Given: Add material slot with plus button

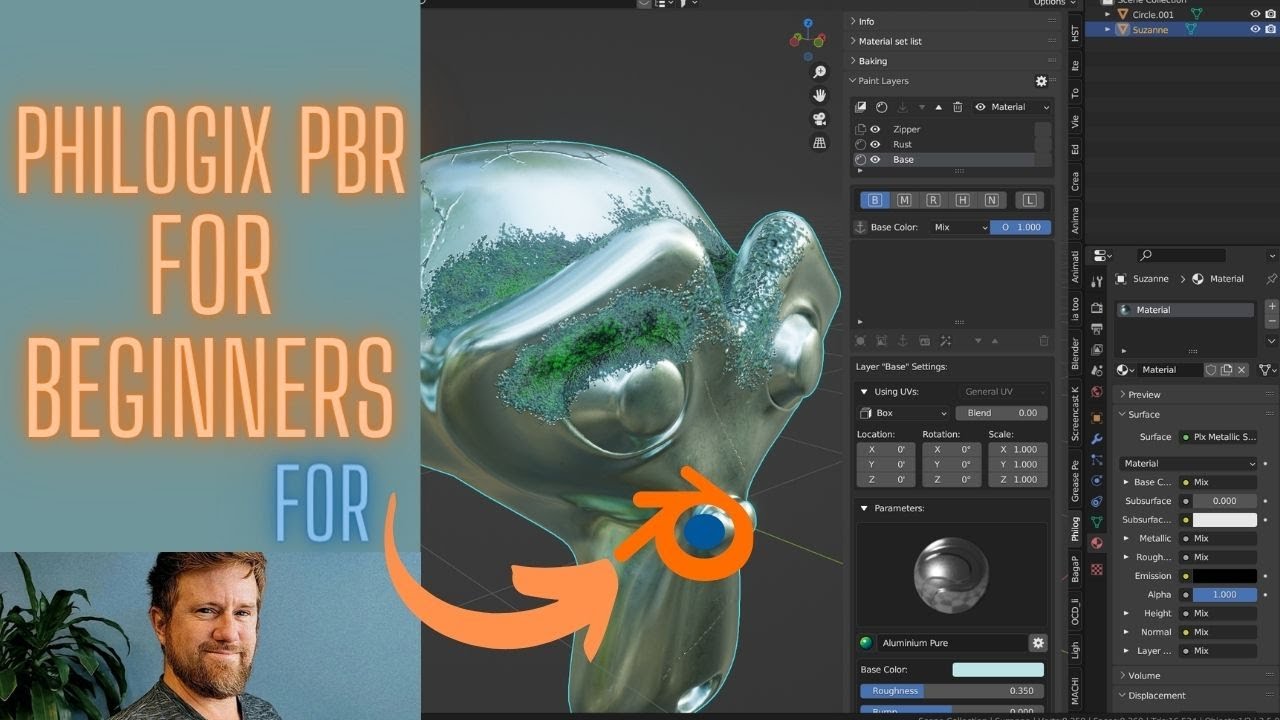Looking at the screenshot, I should (1271, 306).
